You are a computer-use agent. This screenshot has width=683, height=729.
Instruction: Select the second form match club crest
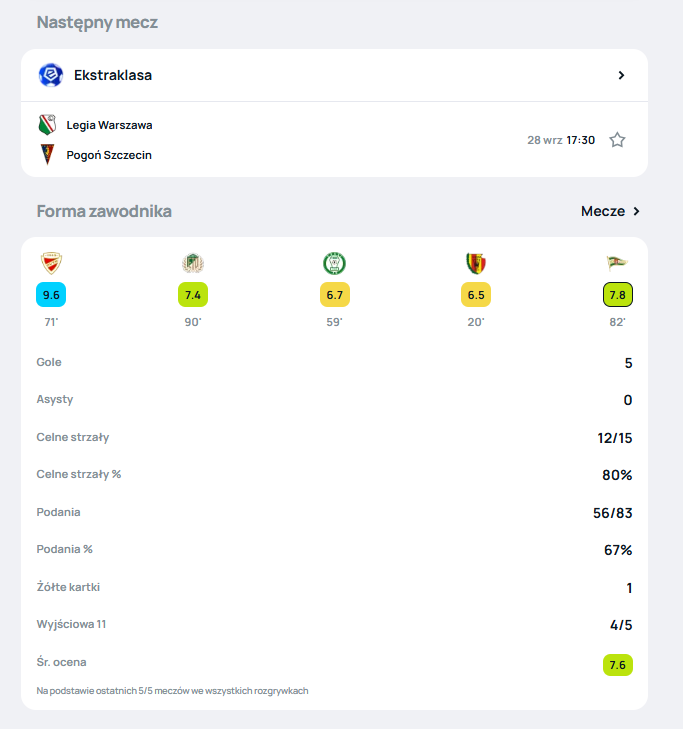[193, 263]
